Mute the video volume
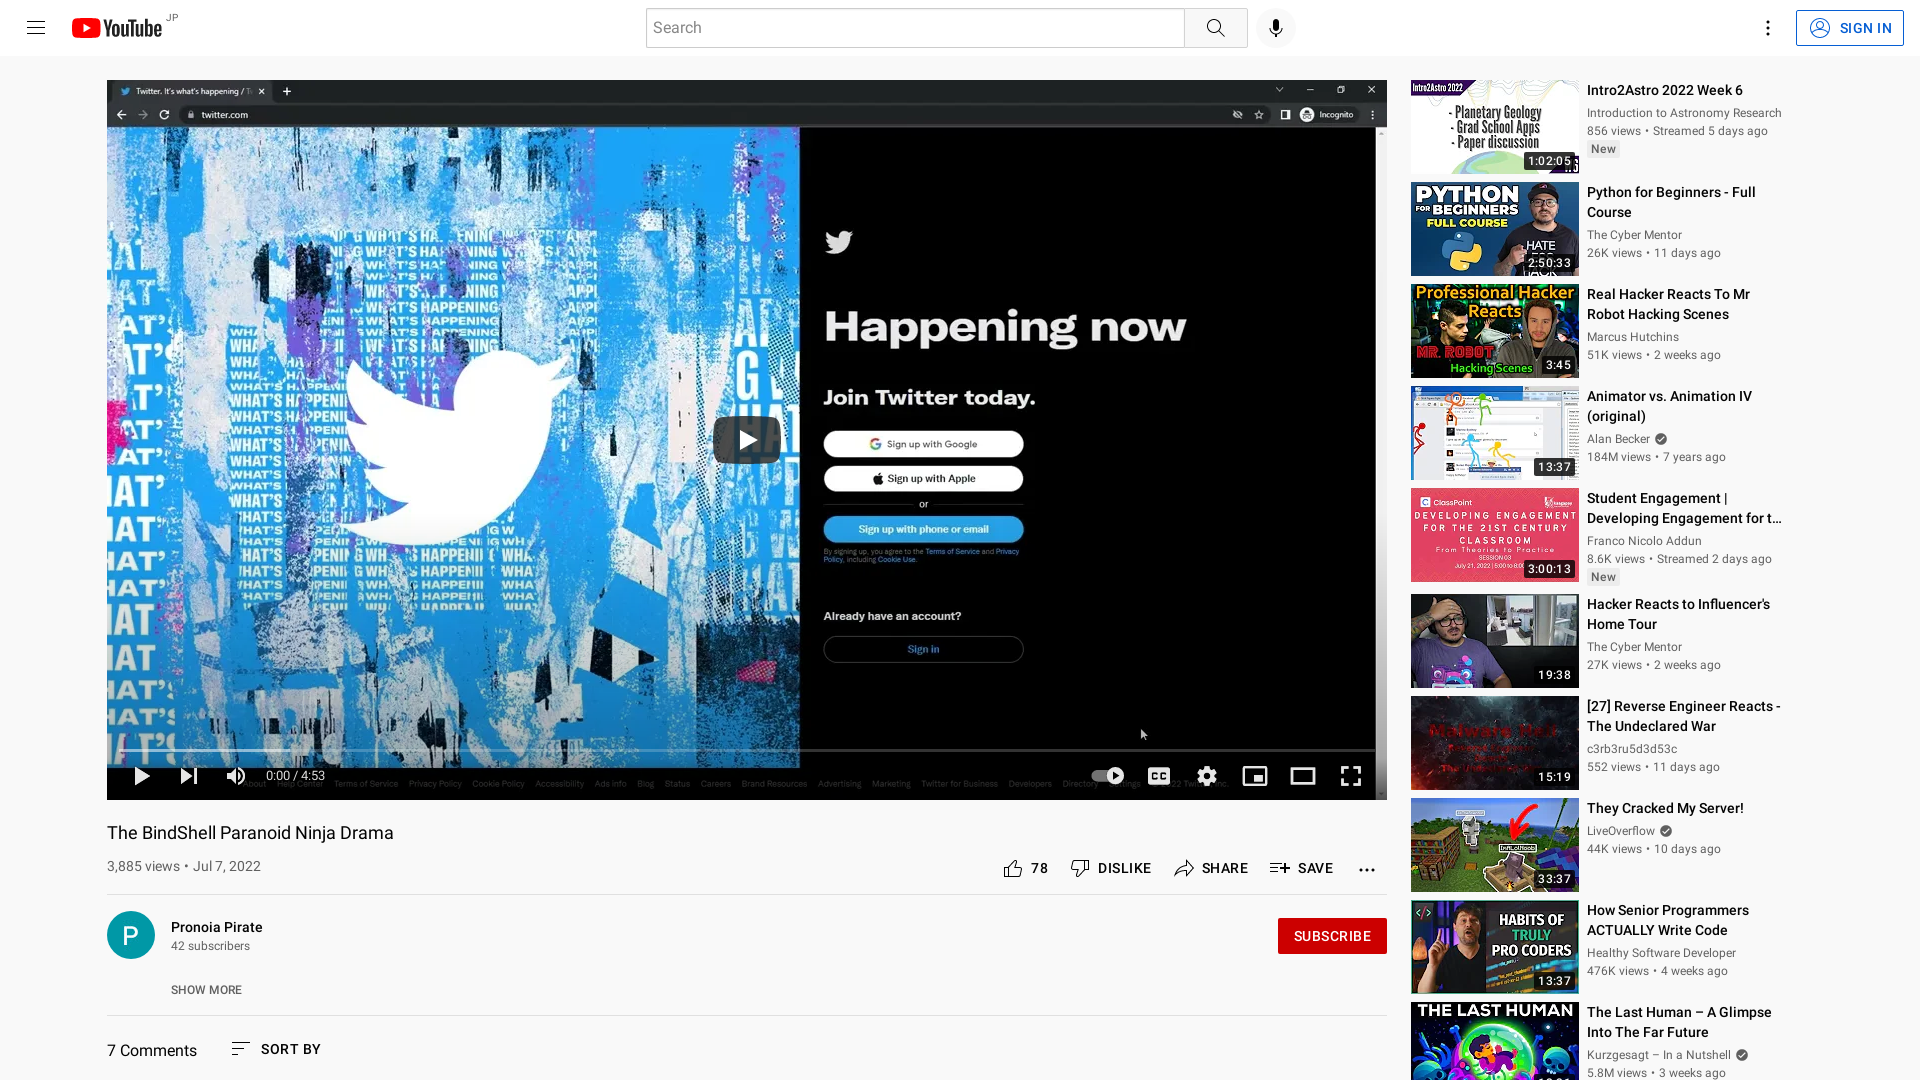Image resolution: width=1920 pixels, height=1080 pixels. (x=235, y=776)
